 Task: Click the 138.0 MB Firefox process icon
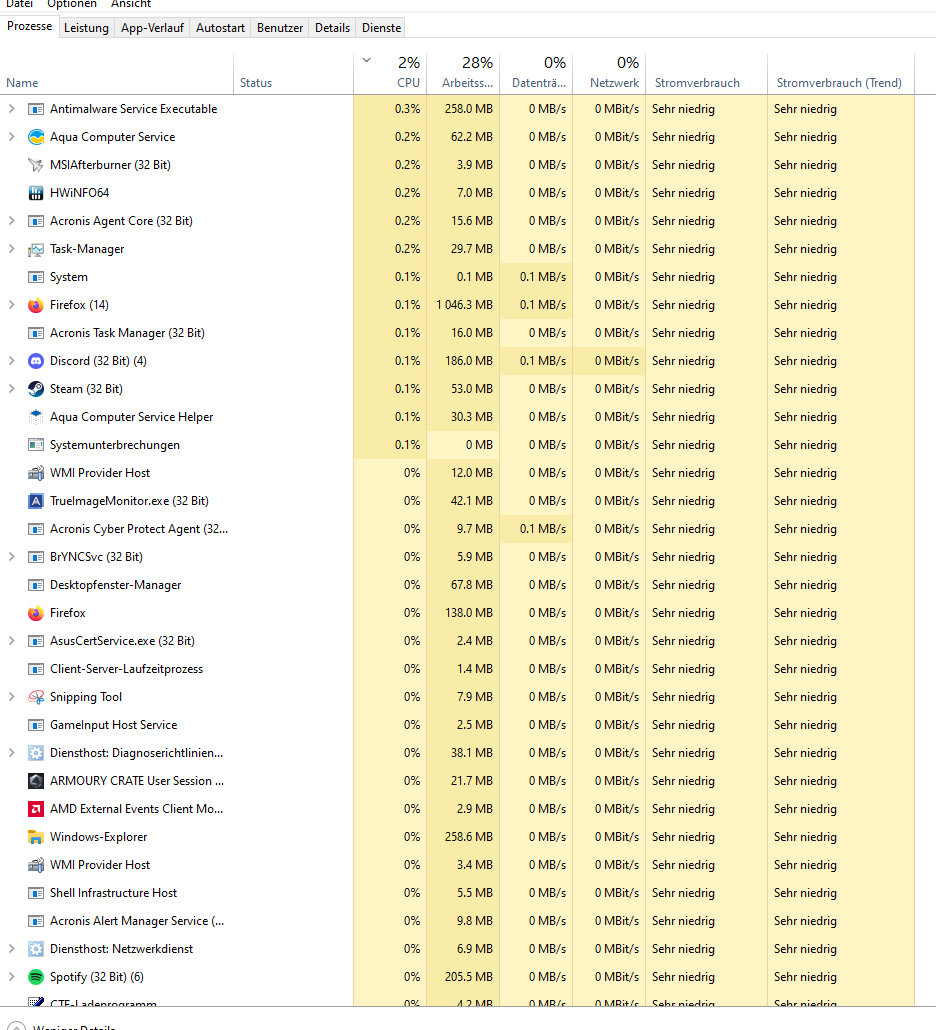[36, 613]
